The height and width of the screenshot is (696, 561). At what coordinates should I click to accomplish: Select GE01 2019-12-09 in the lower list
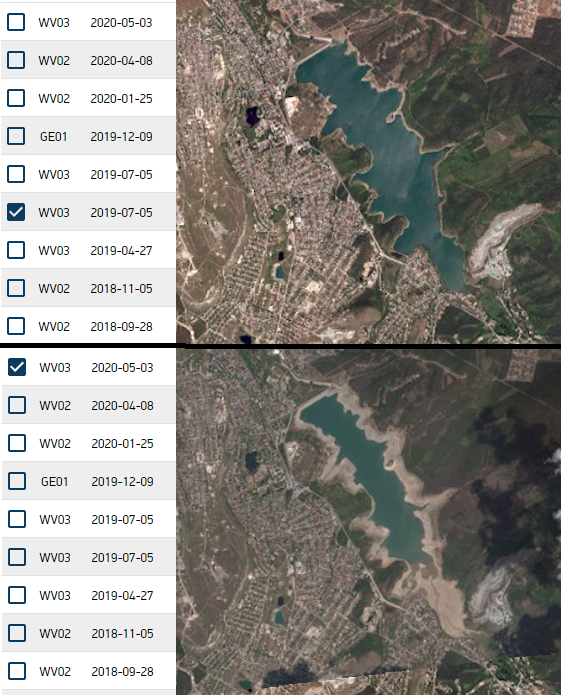point(17,481)
